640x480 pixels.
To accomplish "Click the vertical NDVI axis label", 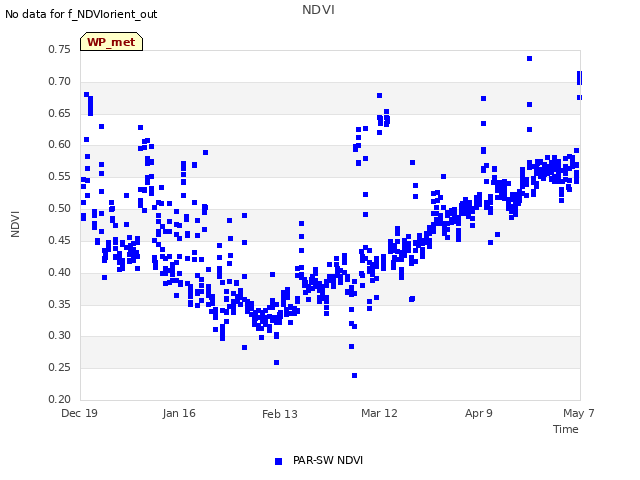I will coord(15,224).
